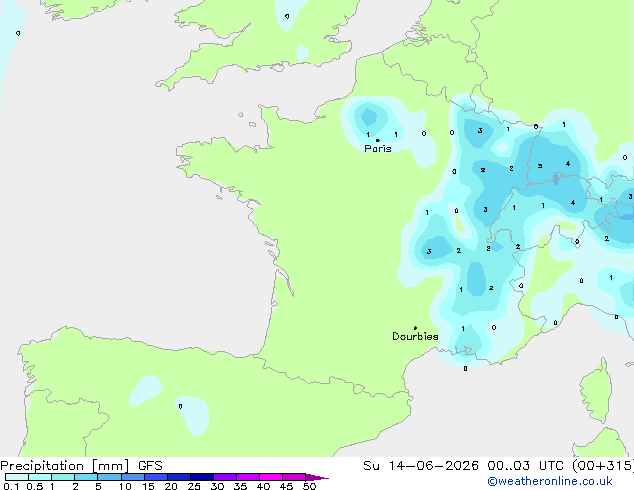This screenshot has width=634, height=490.
Task: Click the arrow tip beyond 50 mm legend
Action: 317,477
